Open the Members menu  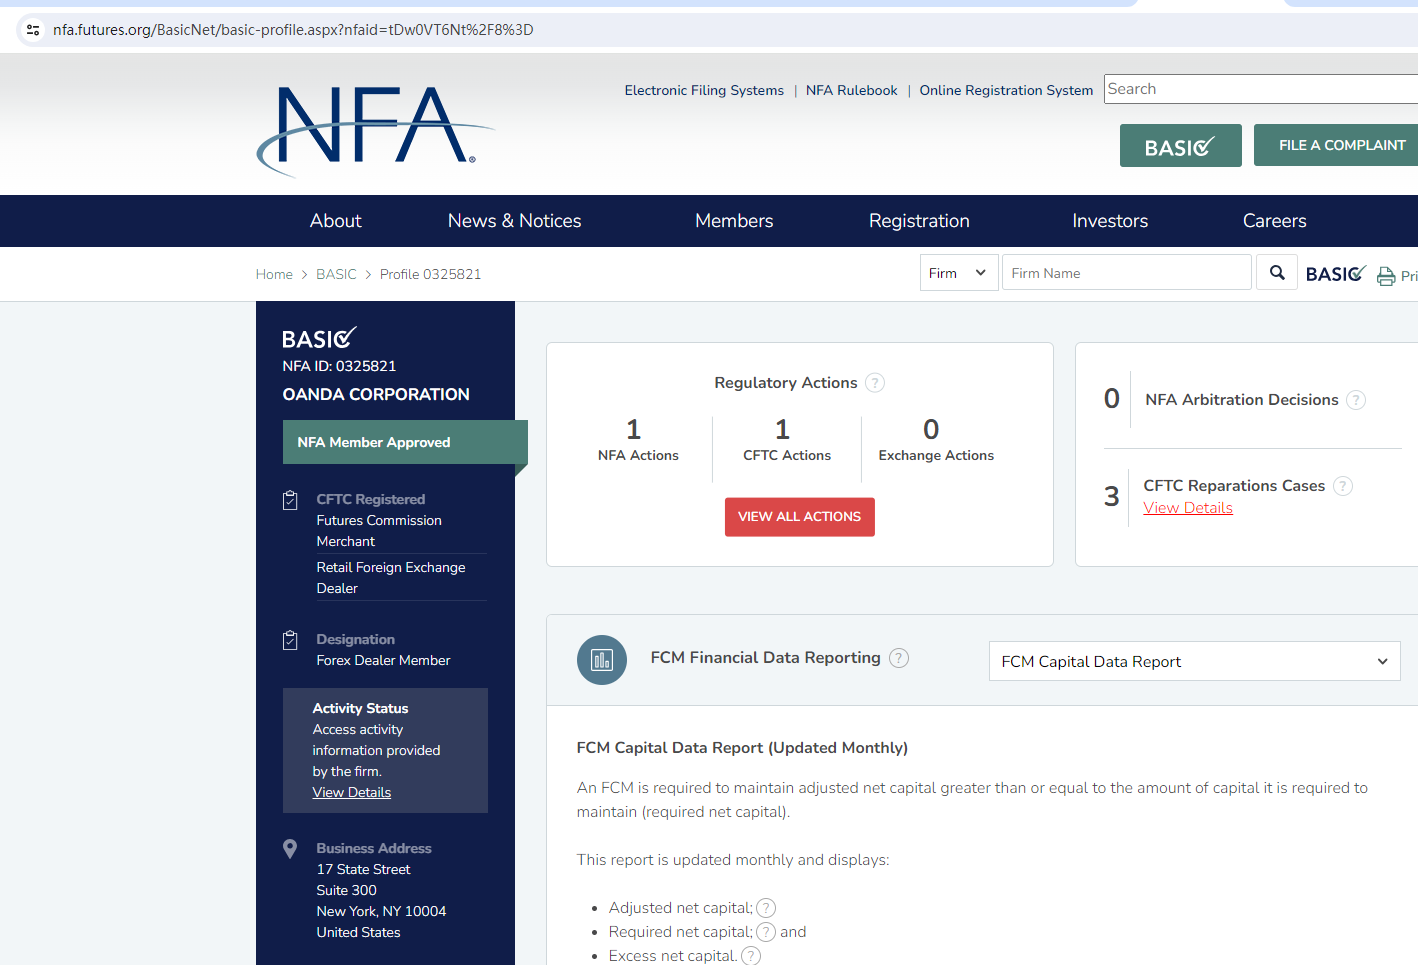coord(734,221)
